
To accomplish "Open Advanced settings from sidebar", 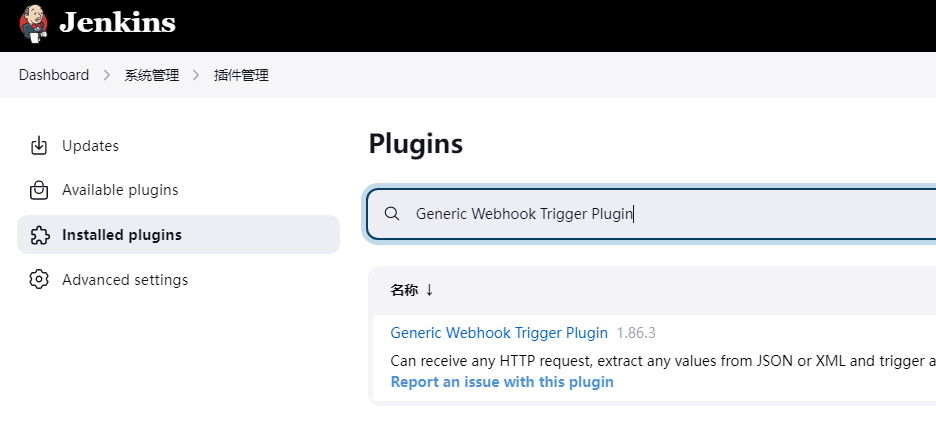I will pos(178,279).
